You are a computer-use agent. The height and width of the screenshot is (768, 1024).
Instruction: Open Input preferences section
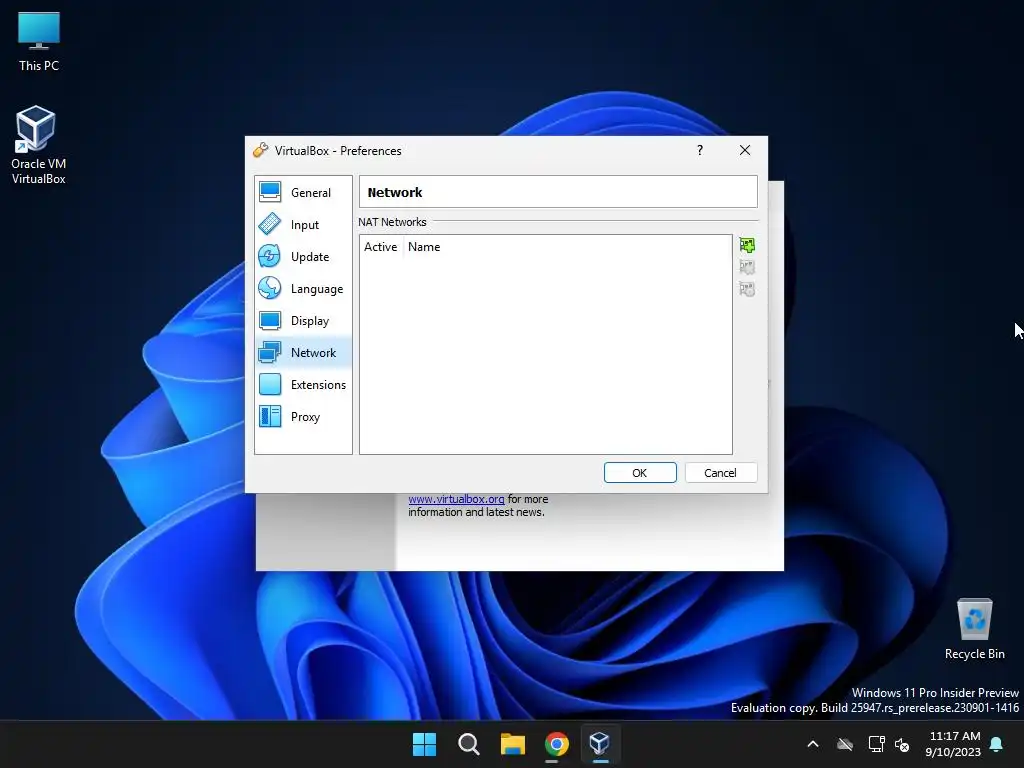coord(303,225)
